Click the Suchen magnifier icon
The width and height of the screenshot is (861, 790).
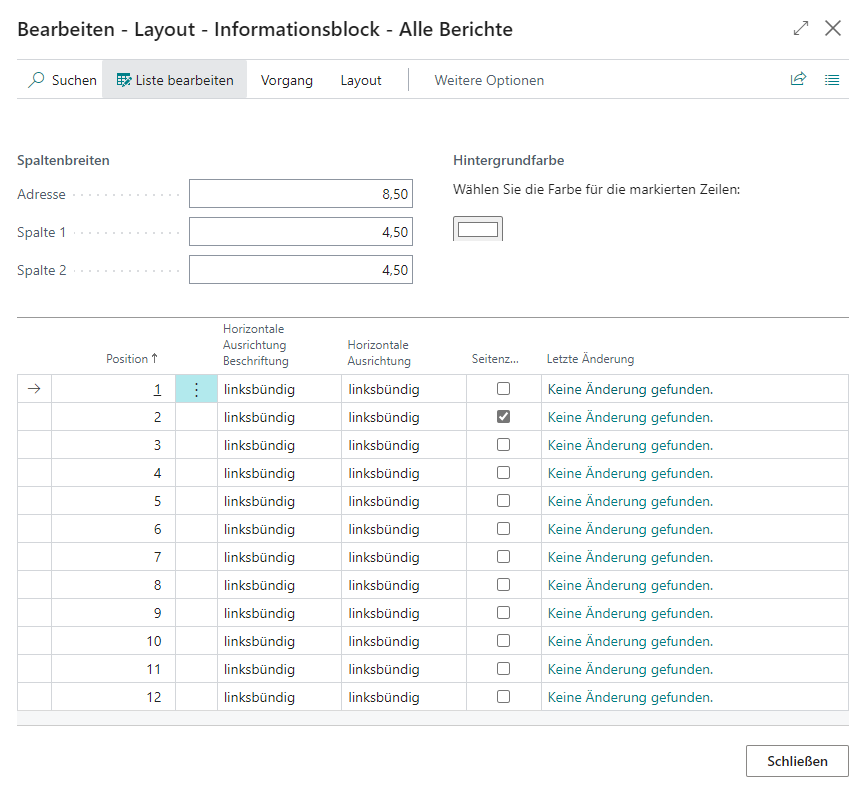pyautogui.click(x=37, y=80)
